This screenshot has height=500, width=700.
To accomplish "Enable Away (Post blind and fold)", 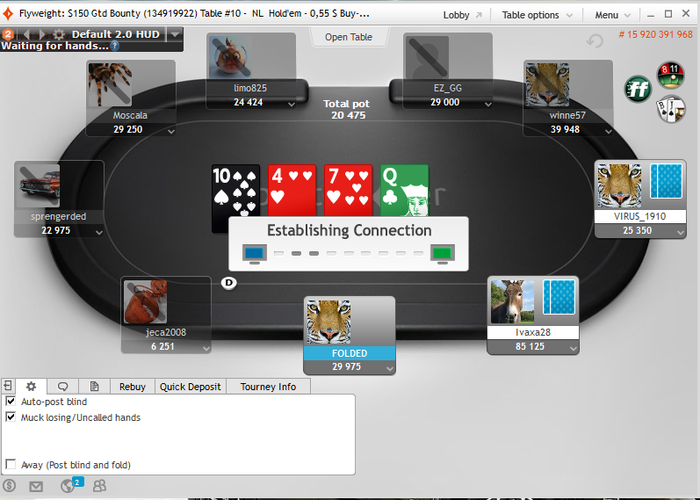I will click(10, 464).
